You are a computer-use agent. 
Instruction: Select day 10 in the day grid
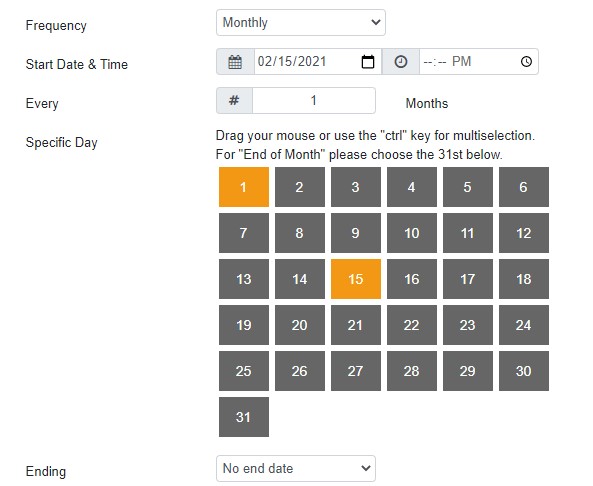coord(411,233)
